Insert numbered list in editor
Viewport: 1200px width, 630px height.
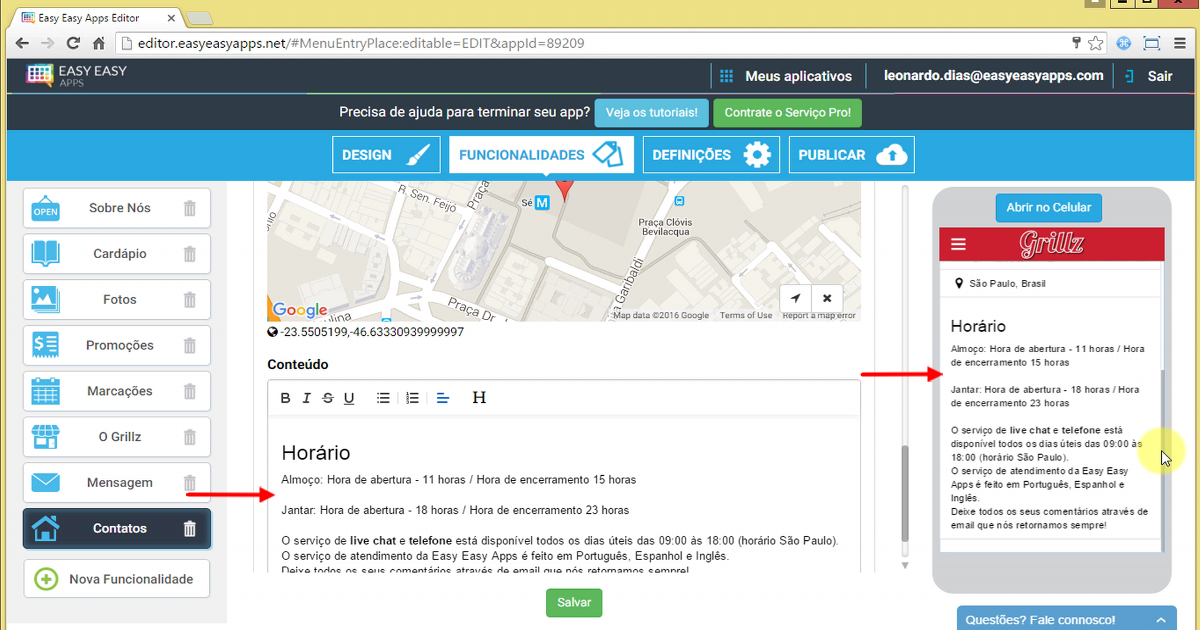point(412,398)
